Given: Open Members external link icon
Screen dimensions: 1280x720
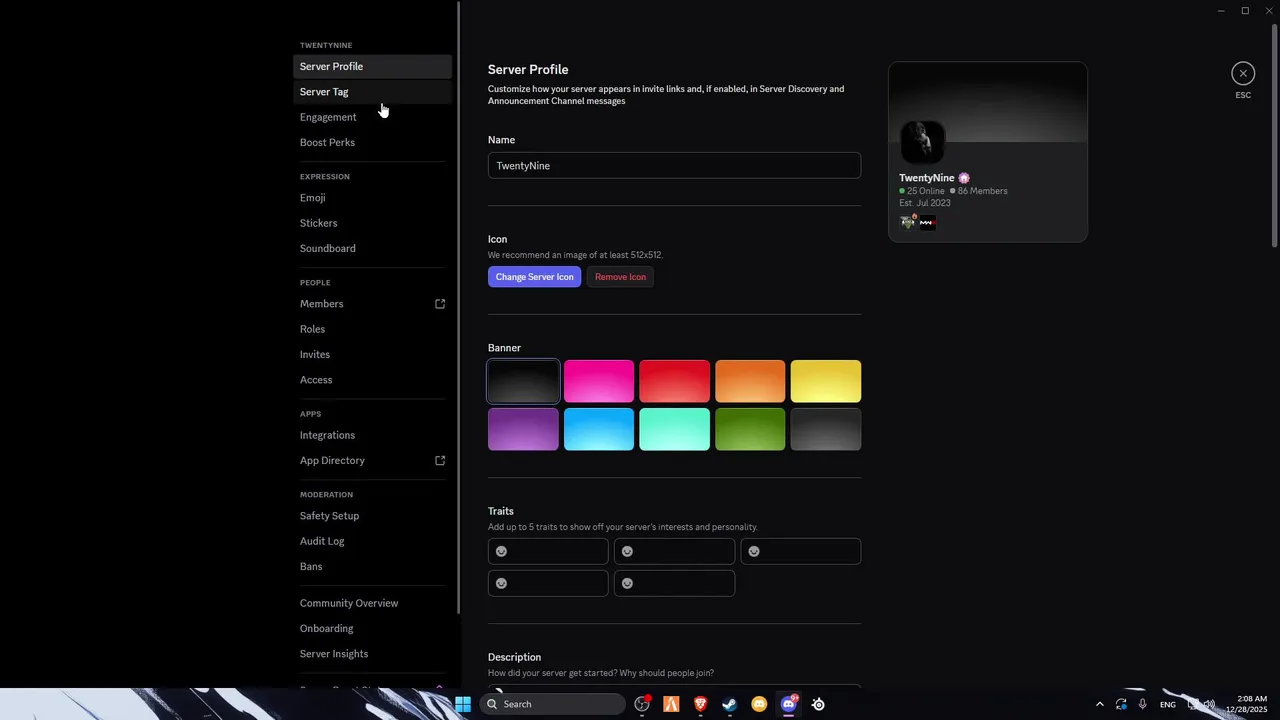Looking at the screenshot, I should (440, 304).
